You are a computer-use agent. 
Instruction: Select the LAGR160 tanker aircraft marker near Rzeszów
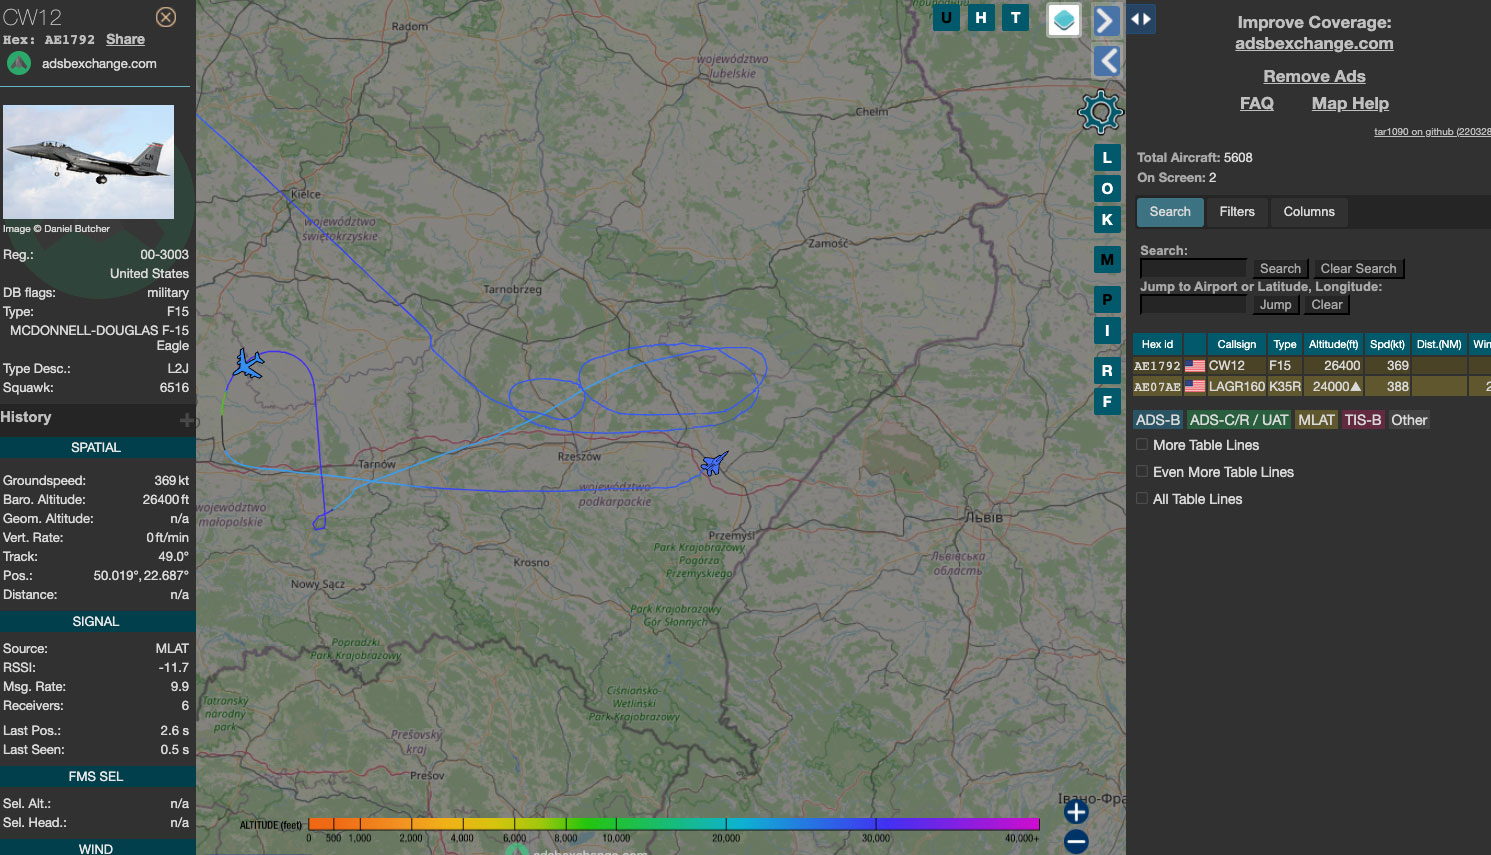[248, 363]
